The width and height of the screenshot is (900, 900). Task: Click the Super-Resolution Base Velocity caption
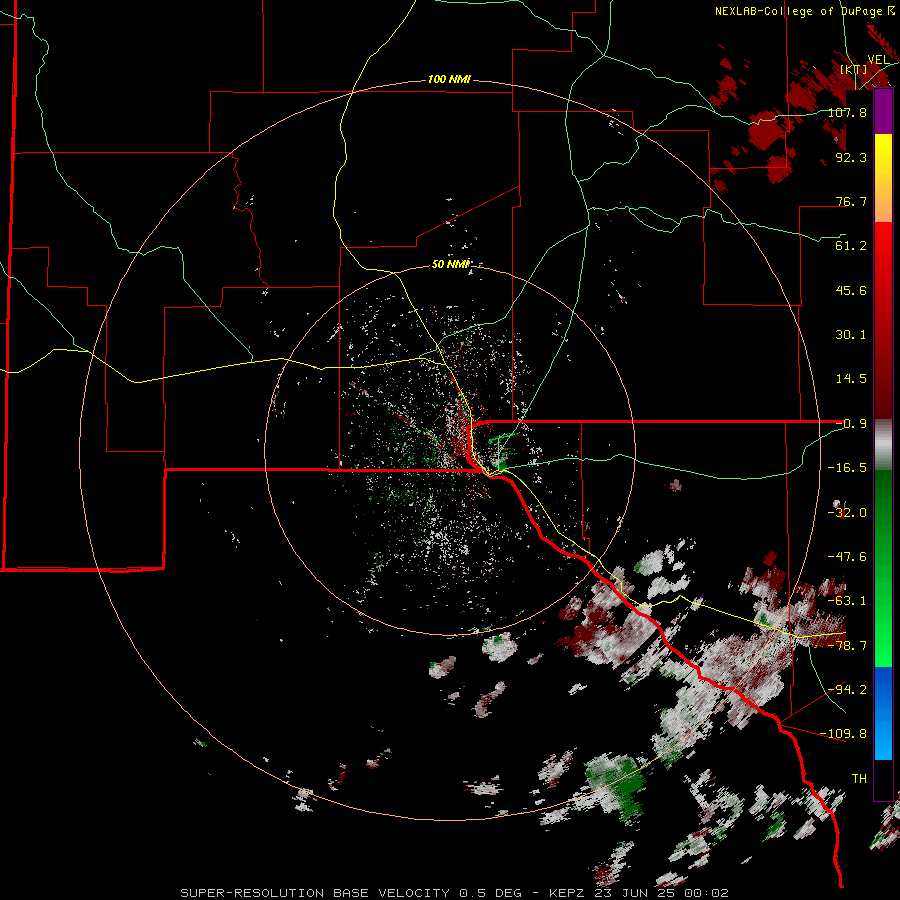455,893
